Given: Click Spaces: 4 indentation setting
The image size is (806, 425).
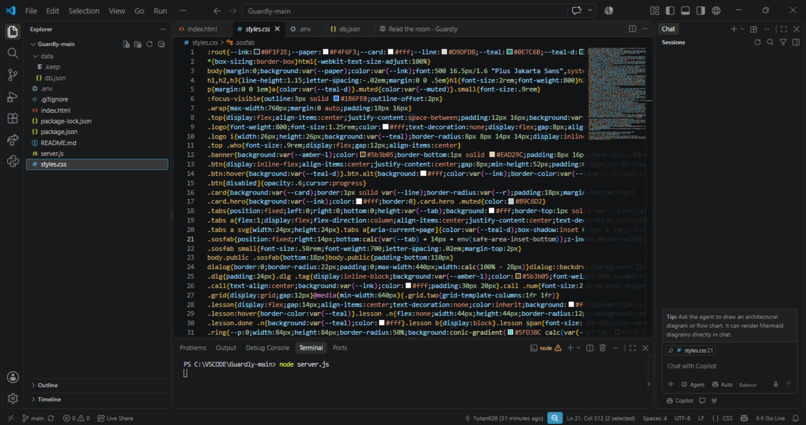Looking at the screenshot, I should [x=654, y=418].
